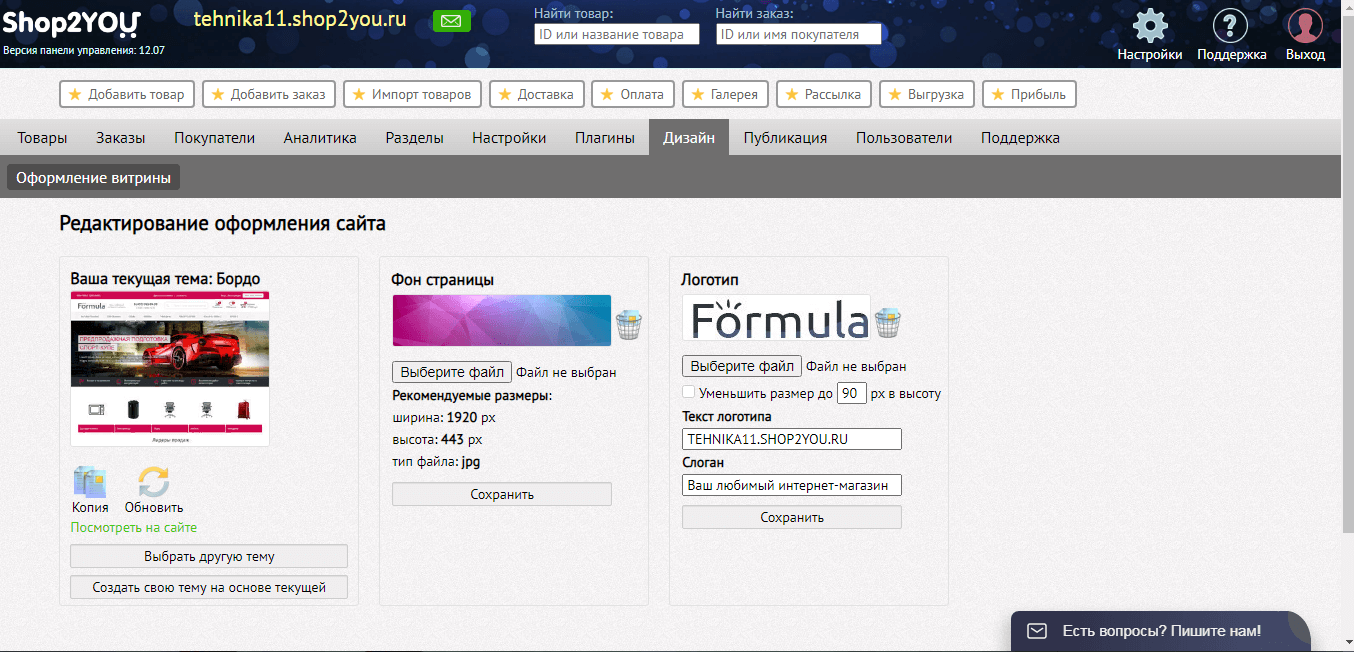This screenshot has height=652, width=1354.
Task: Open the Analytics menu tab
Action: coord(319,138)
